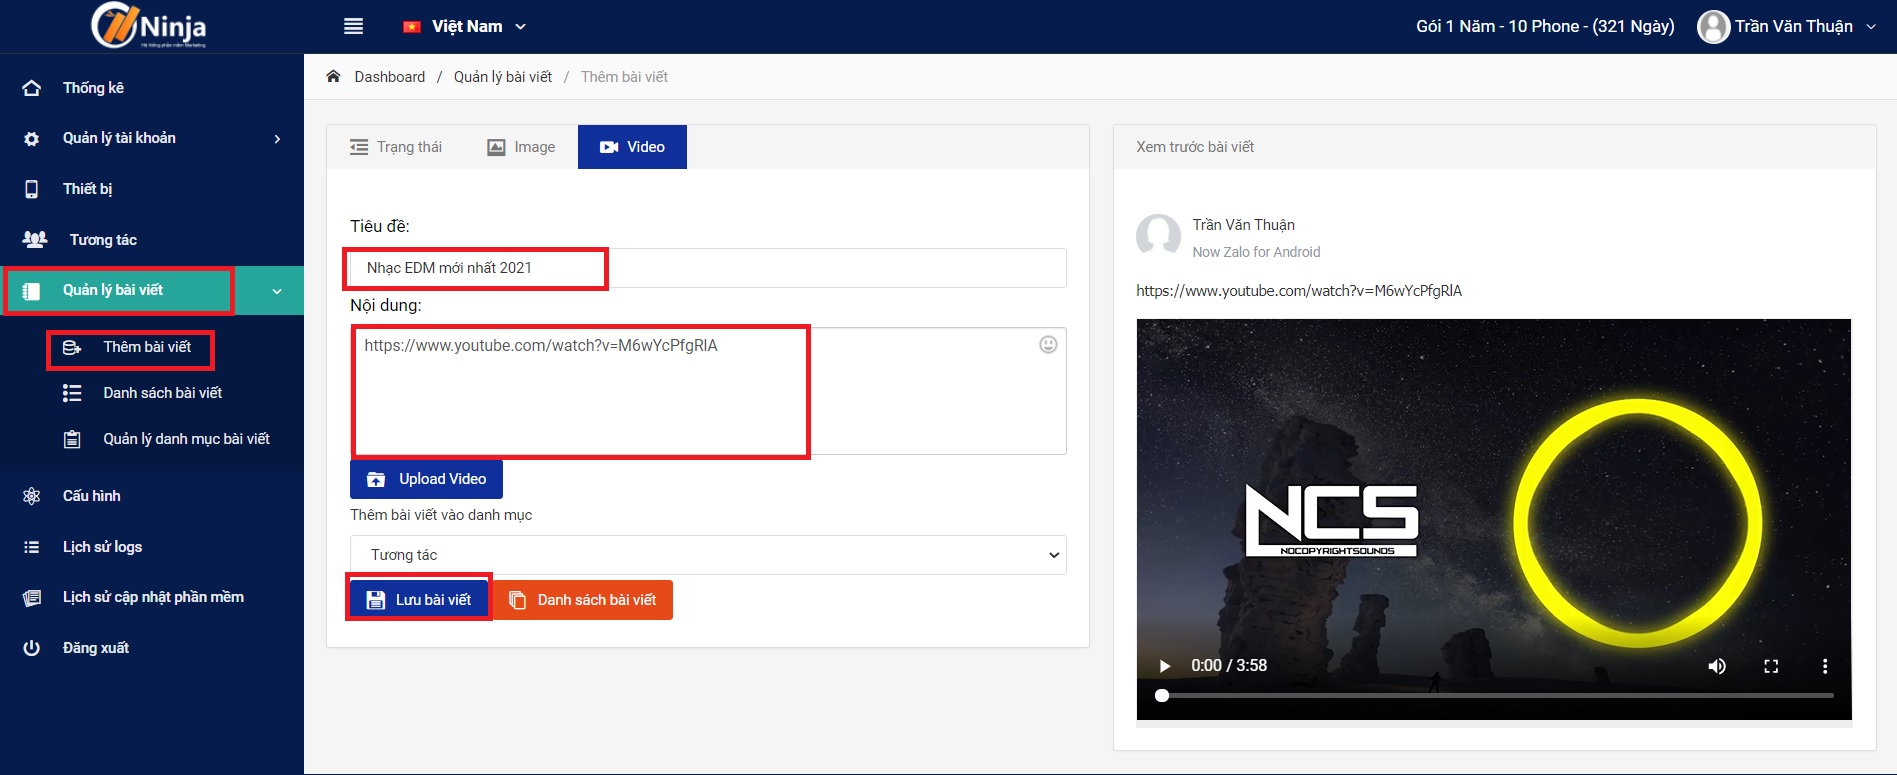Click the NCS video thumbnail
The image size is (1897, 775).
click(1494, 519)
